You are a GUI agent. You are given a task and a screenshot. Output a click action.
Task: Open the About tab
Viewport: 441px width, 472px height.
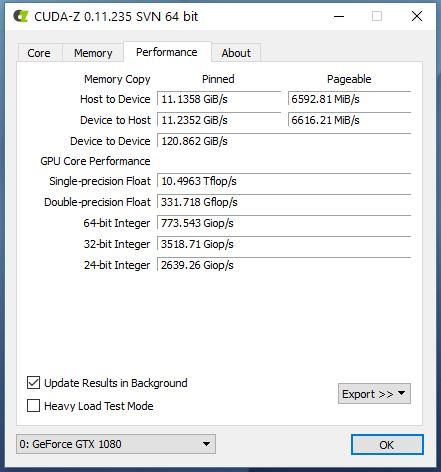(x=236, y=53)
